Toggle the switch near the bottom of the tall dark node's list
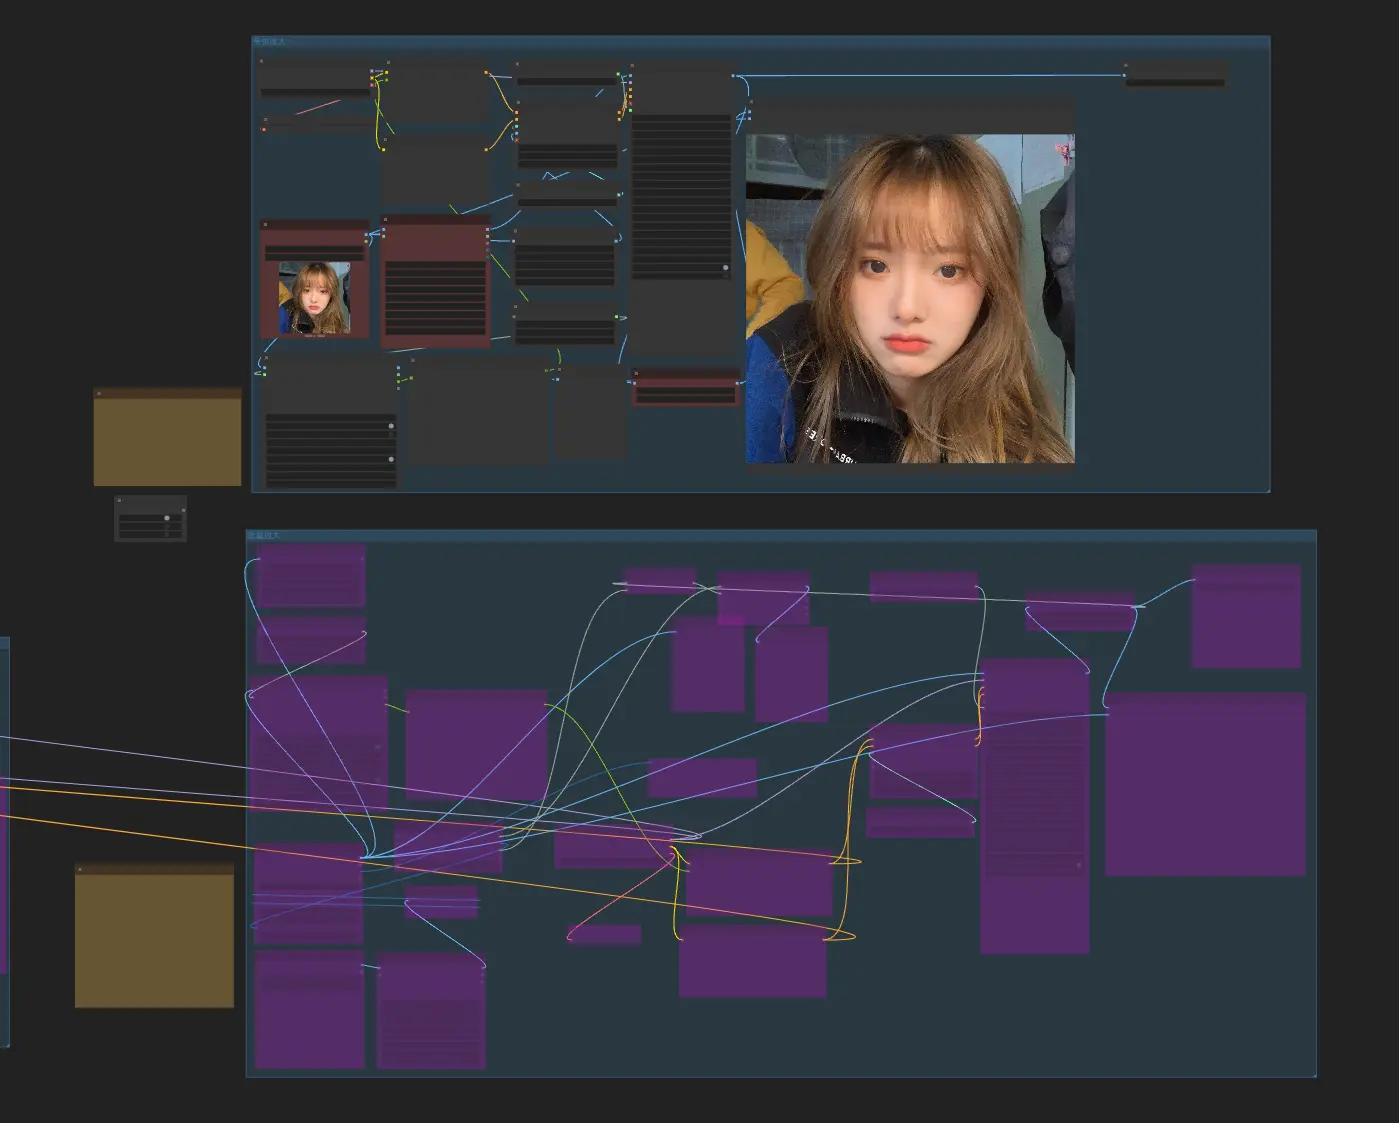The height and width of the screenshot is (1123, 1399). [726, 268]
